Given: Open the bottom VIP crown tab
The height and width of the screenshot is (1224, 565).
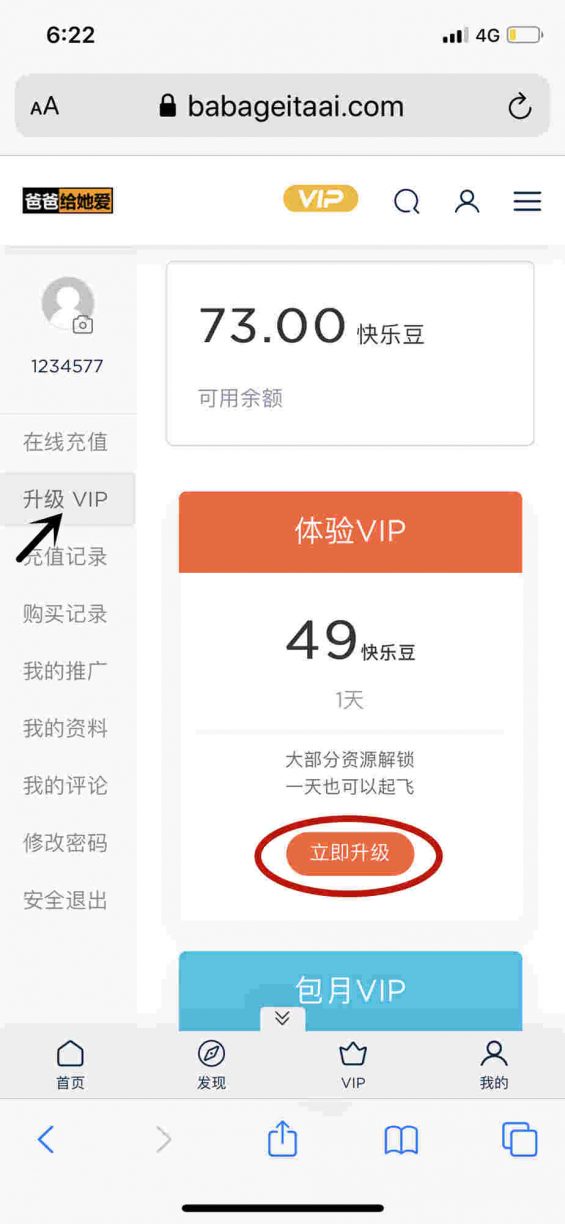Looking at the screenshot, I should click(x=353, y=1064).
